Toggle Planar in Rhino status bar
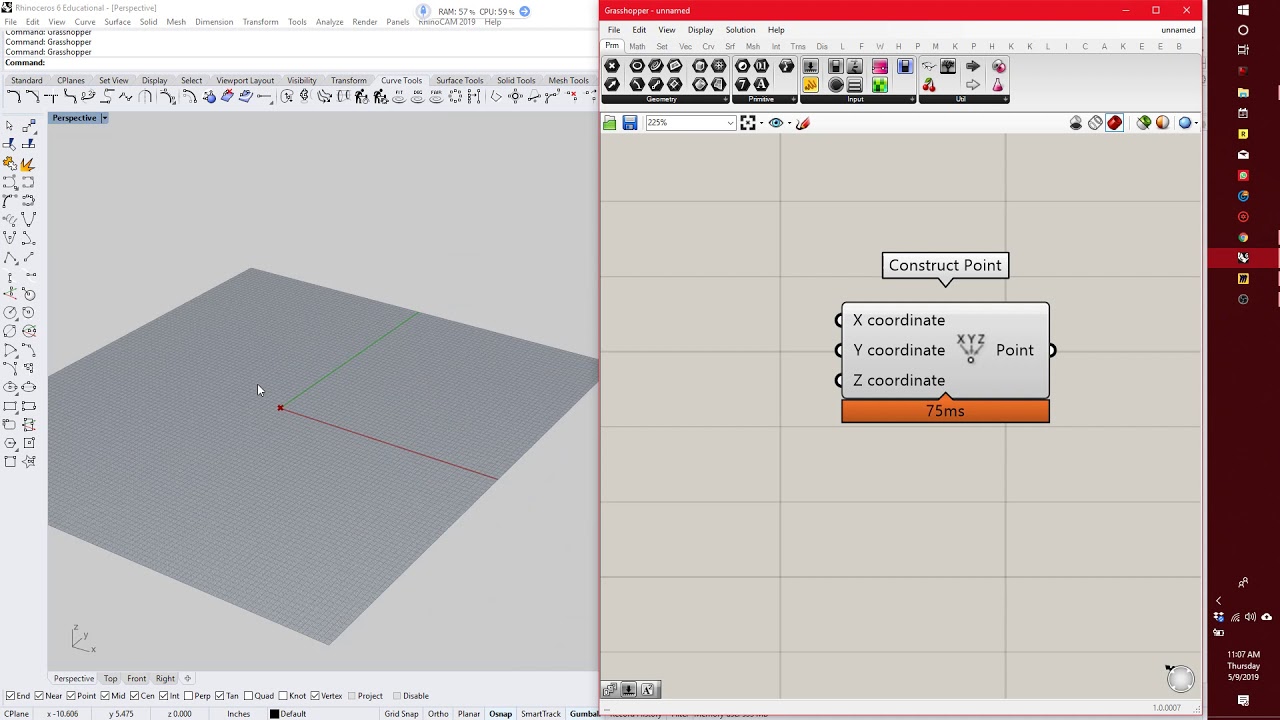 [x=469, y=714]
